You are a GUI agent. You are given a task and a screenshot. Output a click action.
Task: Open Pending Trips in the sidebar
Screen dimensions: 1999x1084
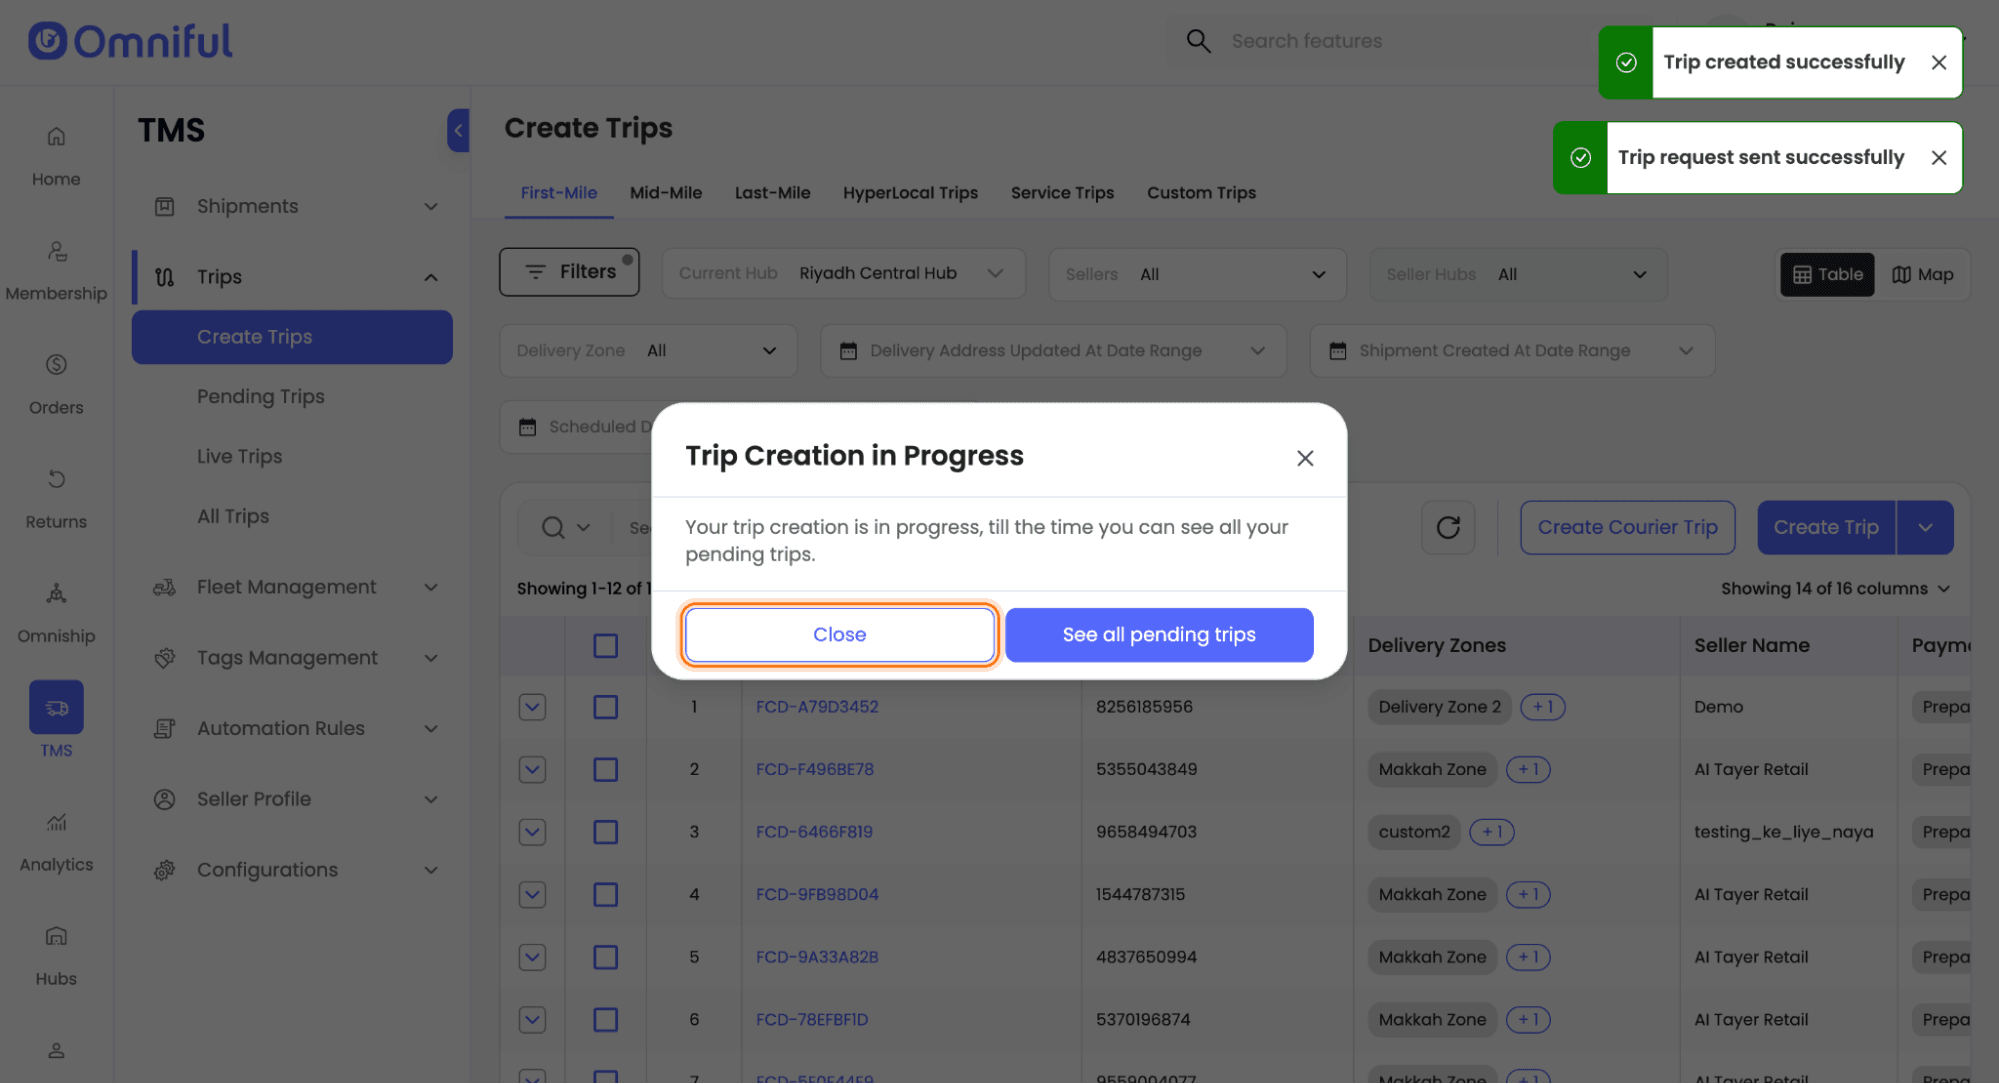260,396
